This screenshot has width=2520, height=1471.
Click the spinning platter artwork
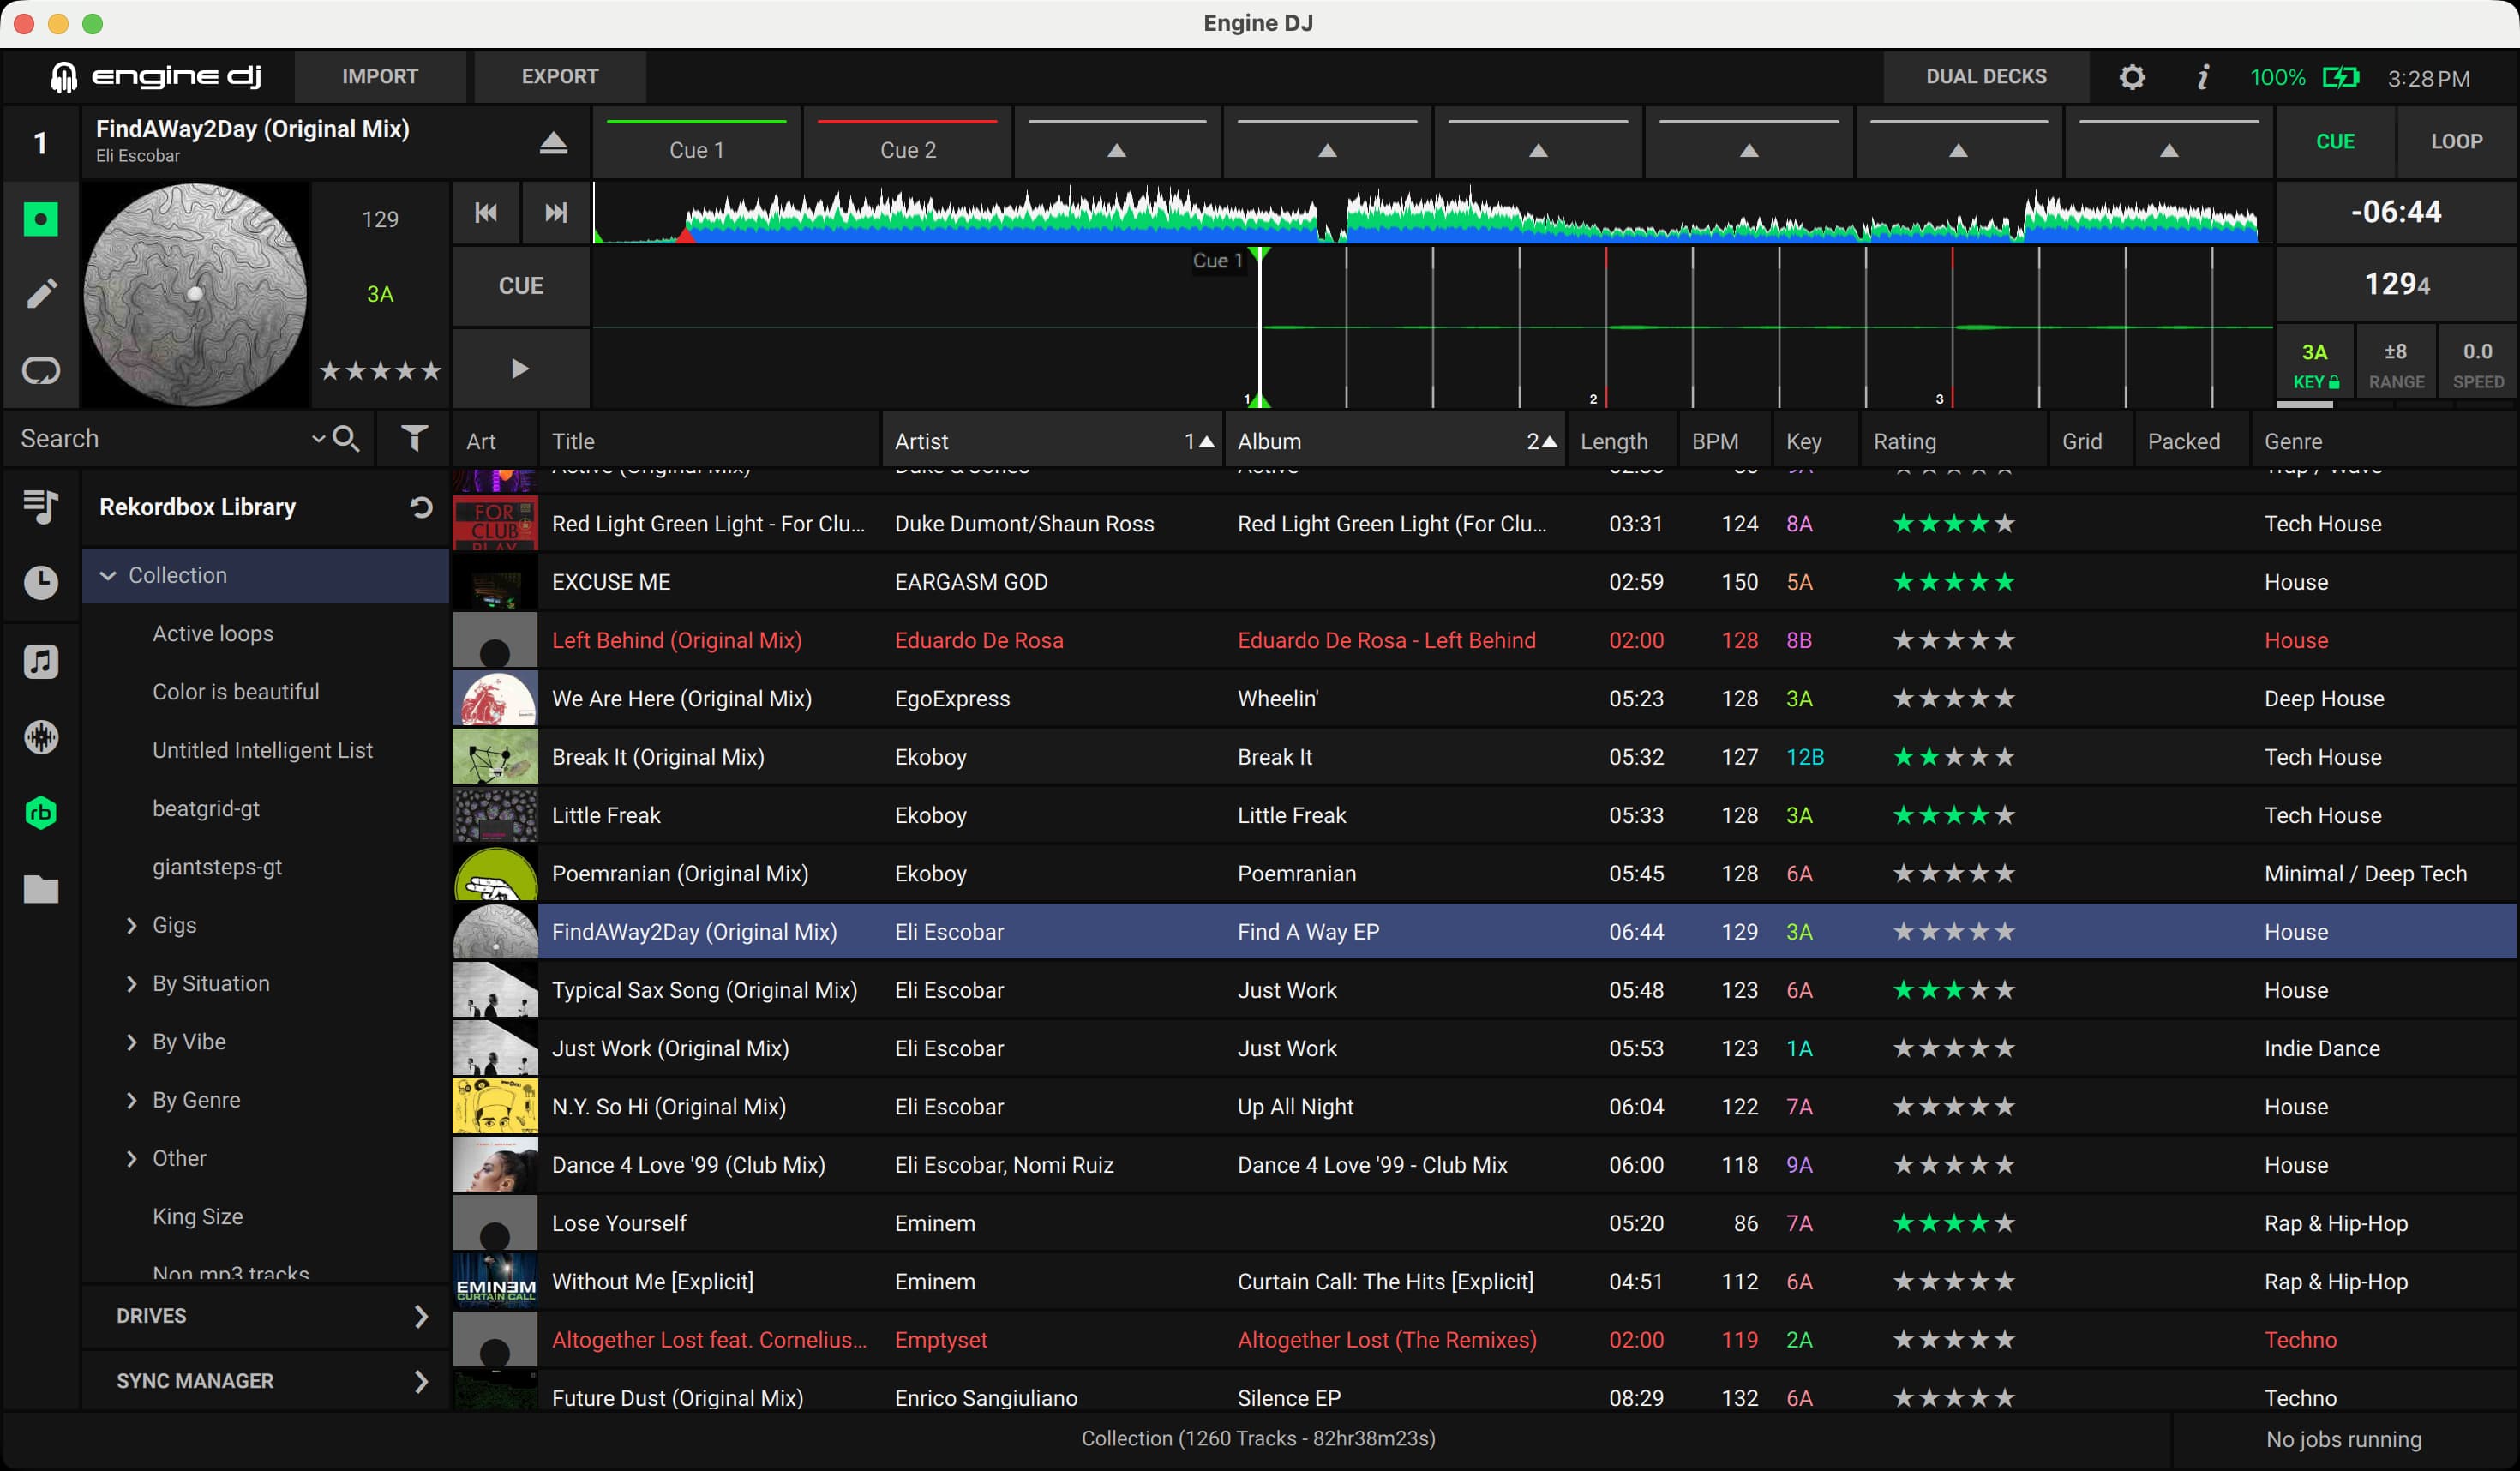tap(195, 294)
